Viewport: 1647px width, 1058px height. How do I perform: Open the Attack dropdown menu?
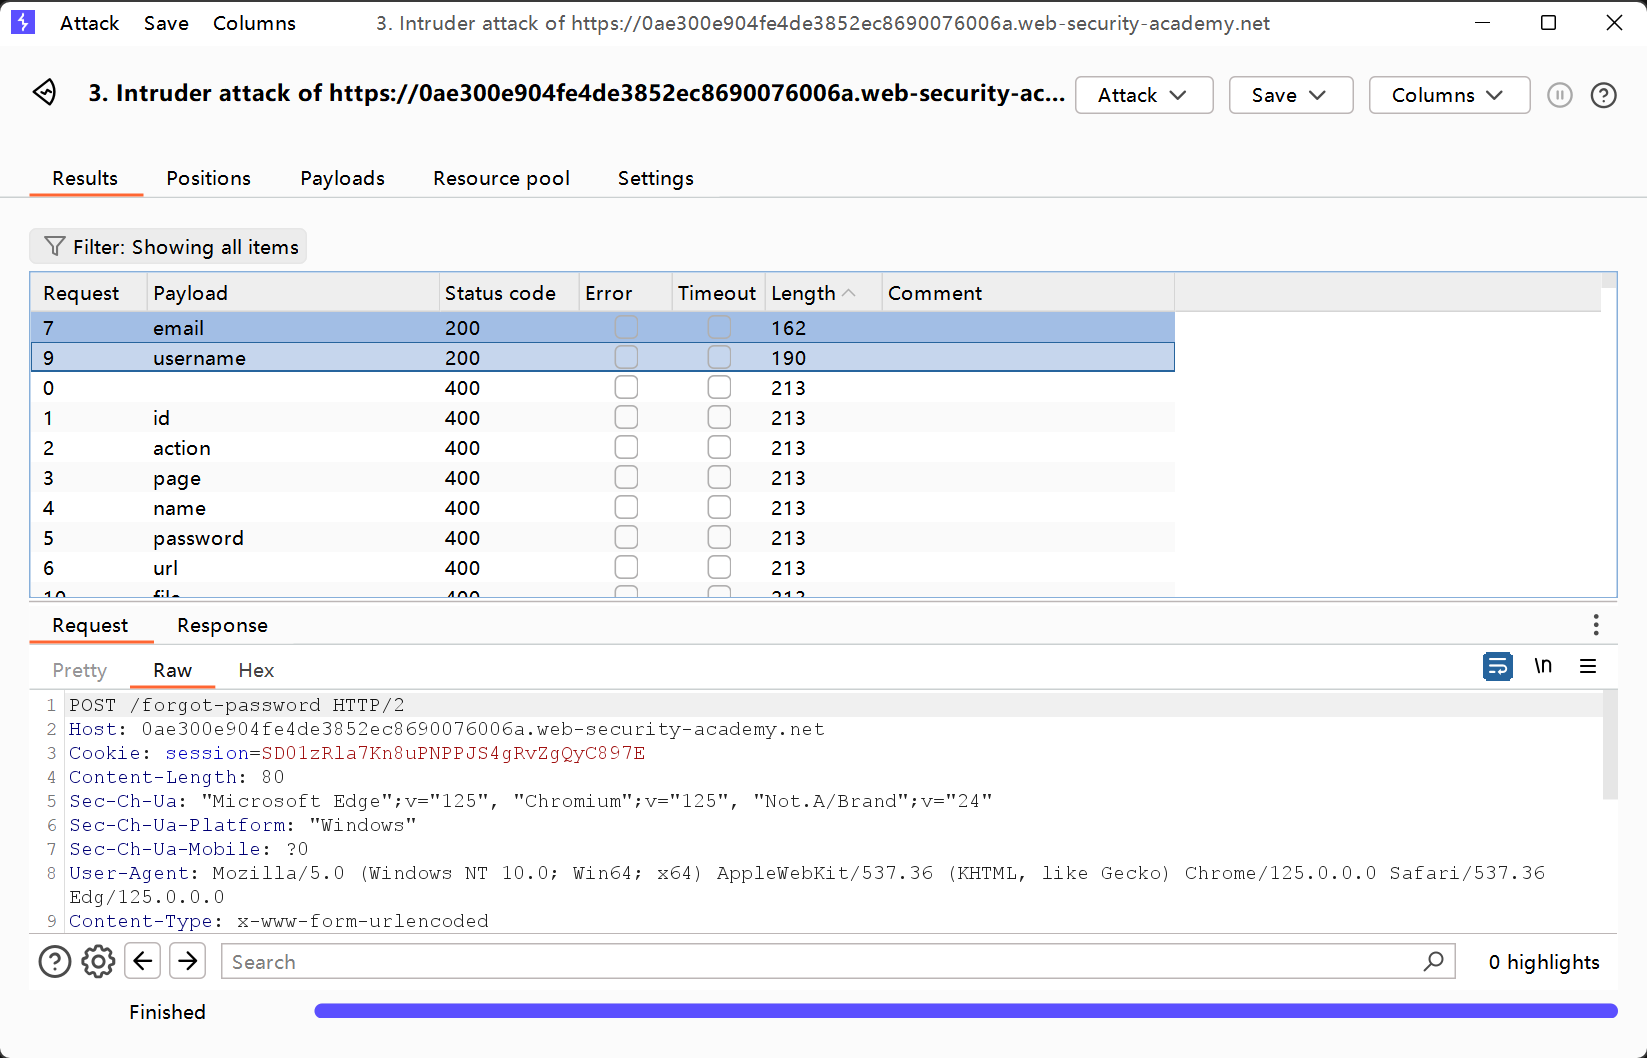[x=1143, y=95]
